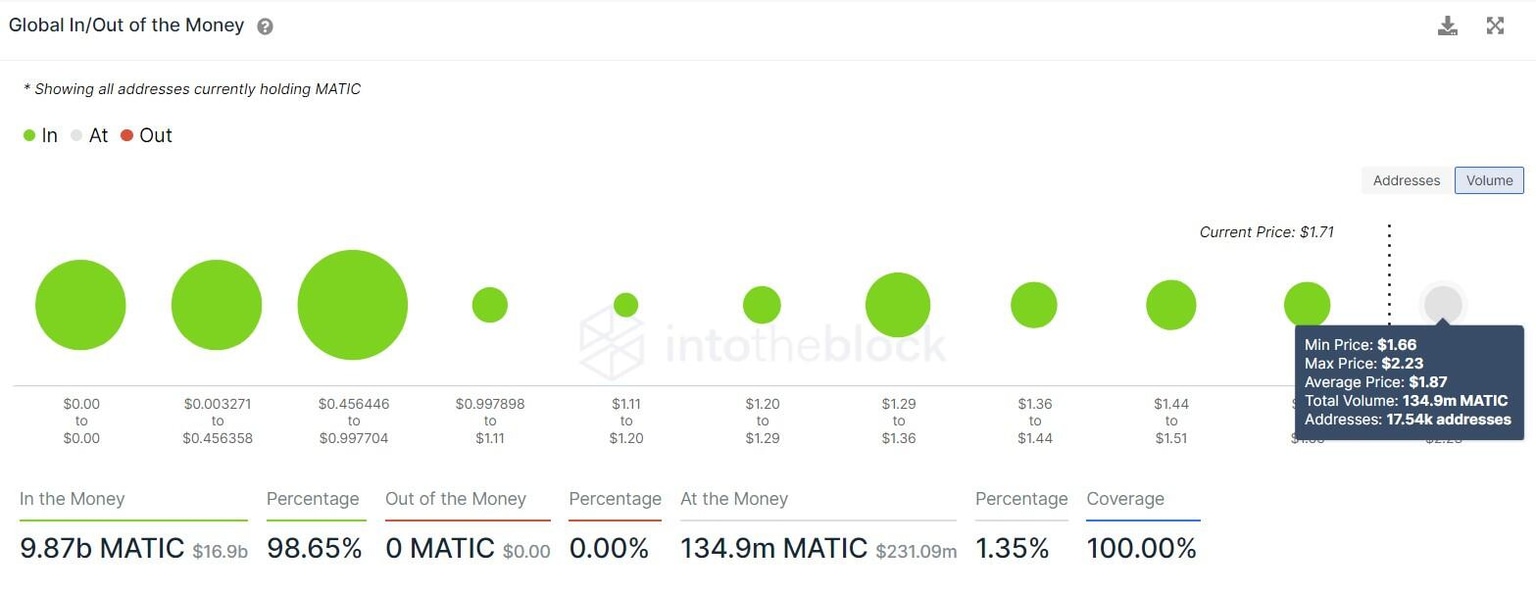The image size is (1536, 595).
Task: Click the red Out legend dot
Action: click(x=127, y=134)
